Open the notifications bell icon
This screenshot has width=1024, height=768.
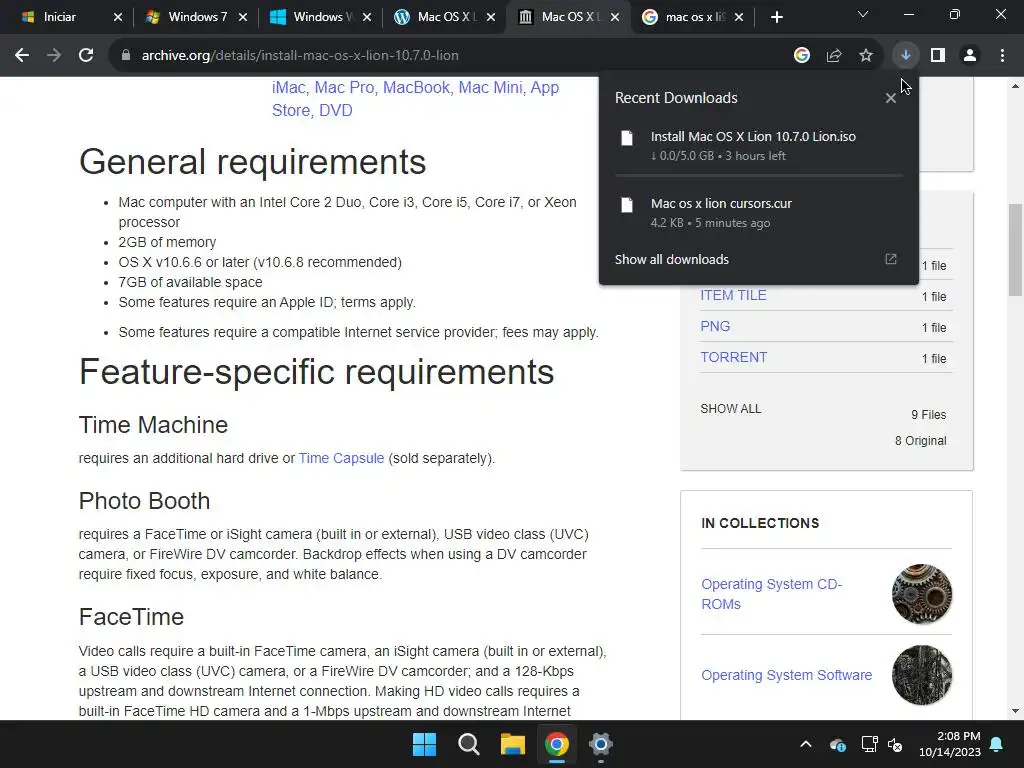tap(997, 744)
